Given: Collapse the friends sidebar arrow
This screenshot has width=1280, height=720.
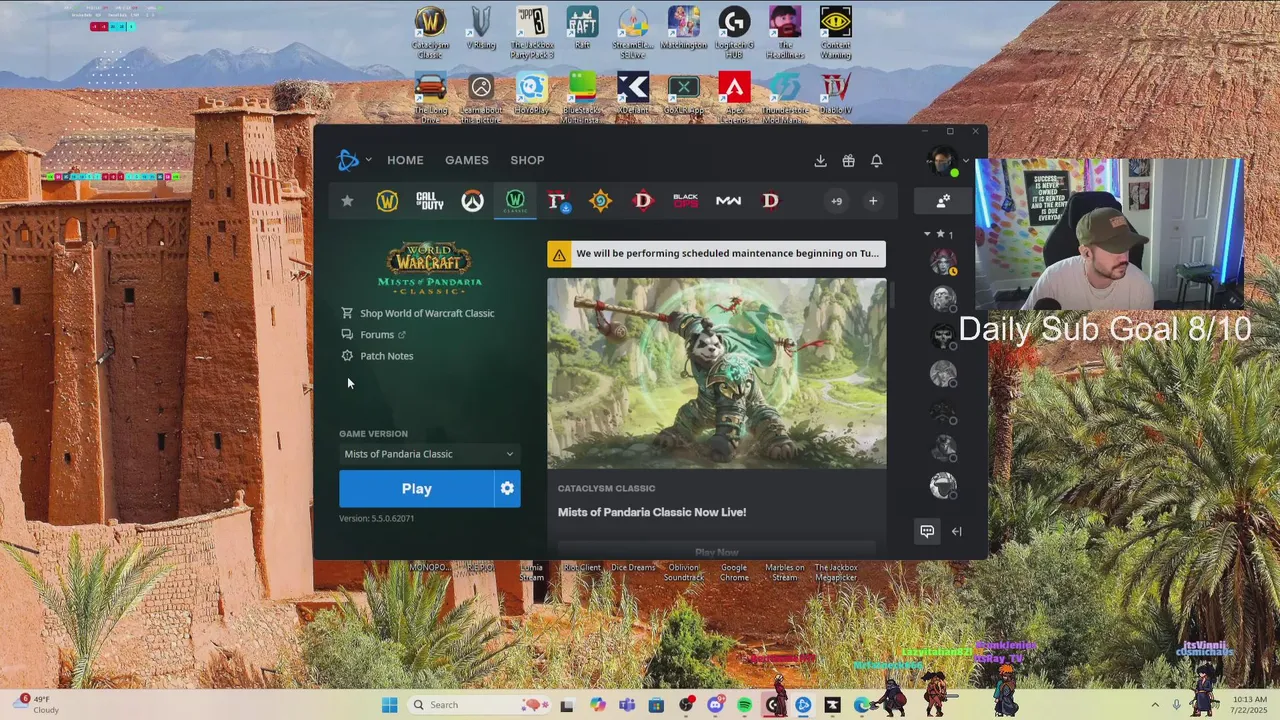Looking at the screenshot, I should pyautogui.click(x=957, y=532).
